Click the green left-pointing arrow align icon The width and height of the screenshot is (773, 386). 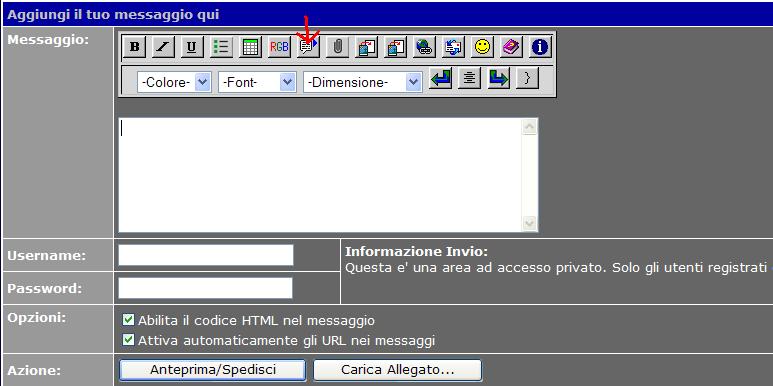440,79
